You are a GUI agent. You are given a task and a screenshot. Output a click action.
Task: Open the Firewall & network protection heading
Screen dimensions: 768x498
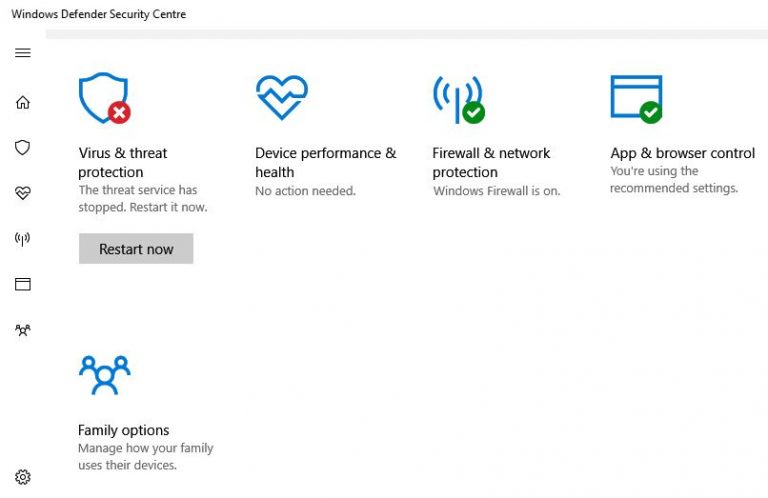tap(491, 162)
